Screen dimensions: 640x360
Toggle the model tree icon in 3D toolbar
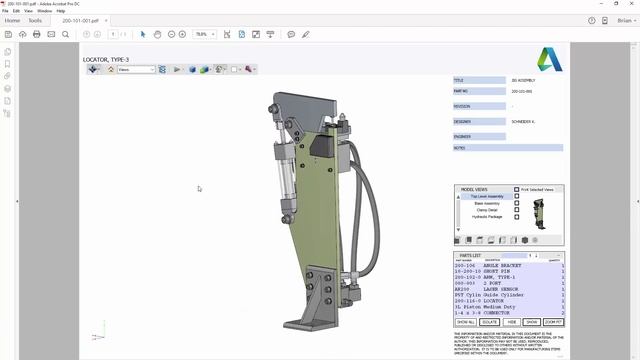(162, 69)
